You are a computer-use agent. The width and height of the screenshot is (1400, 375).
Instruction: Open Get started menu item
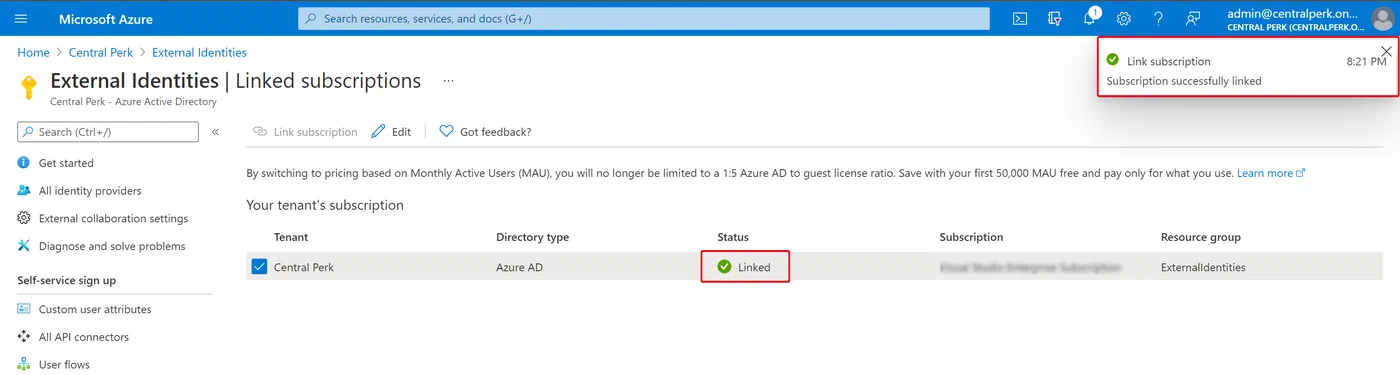(x=66, y=163)
